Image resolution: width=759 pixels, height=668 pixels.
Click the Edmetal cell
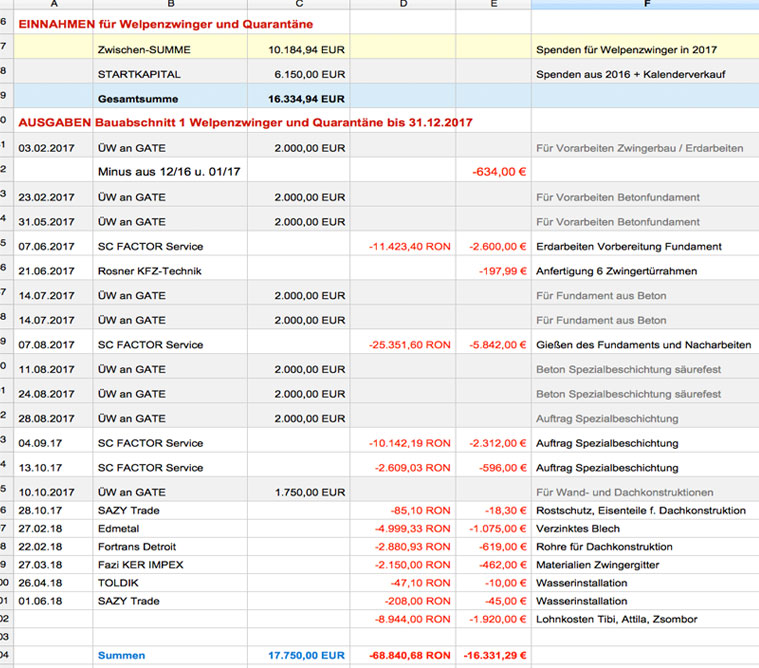point(170,529)
